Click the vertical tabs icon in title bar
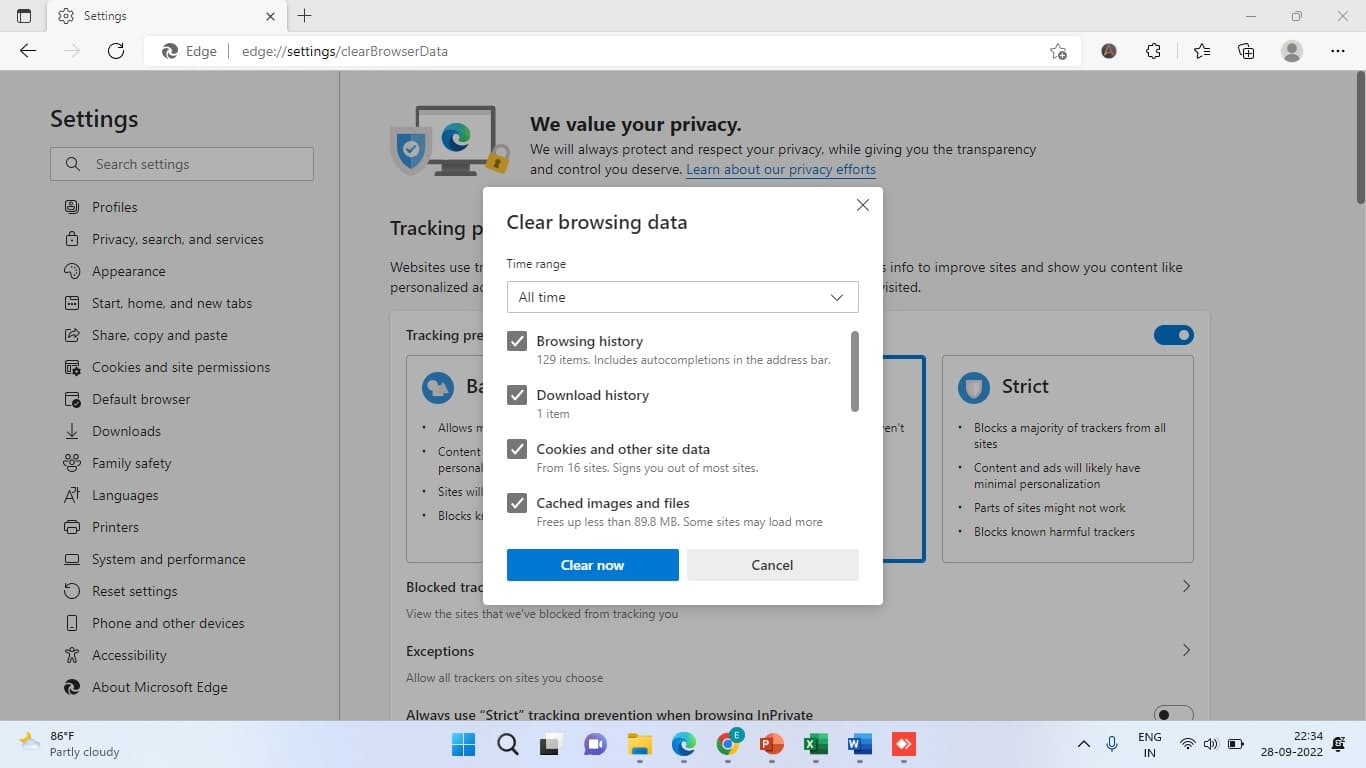 (24, 16)
